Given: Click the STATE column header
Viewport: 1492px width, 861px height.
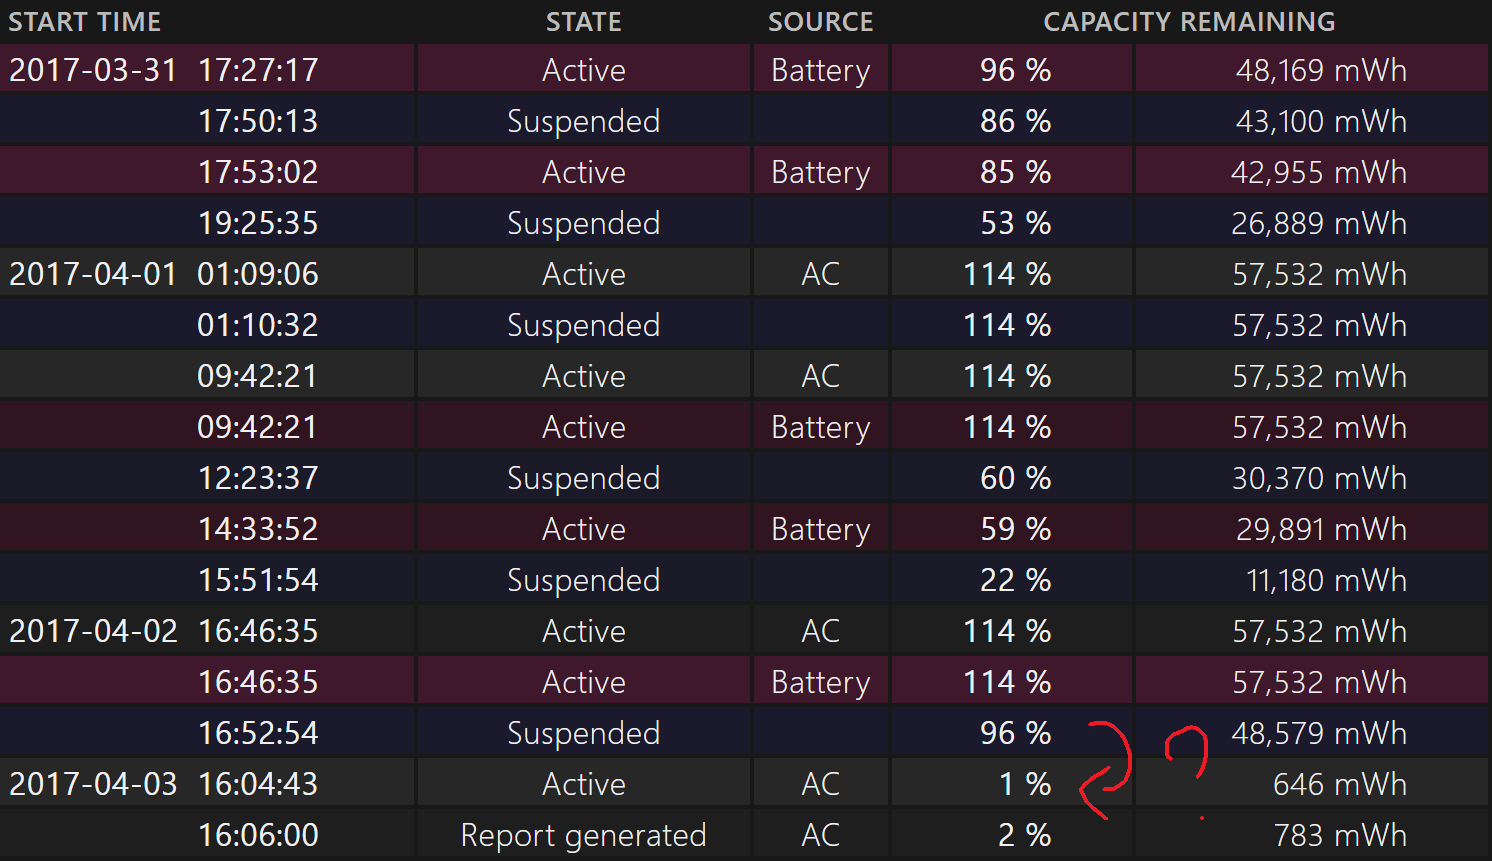Looking at the screenshot, I should coord(583,22).
